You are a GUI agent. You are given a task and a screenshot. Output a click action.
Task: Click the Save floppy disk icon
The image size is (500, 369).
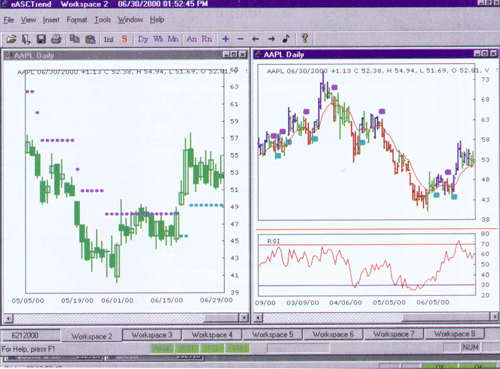tap(41, 39)
